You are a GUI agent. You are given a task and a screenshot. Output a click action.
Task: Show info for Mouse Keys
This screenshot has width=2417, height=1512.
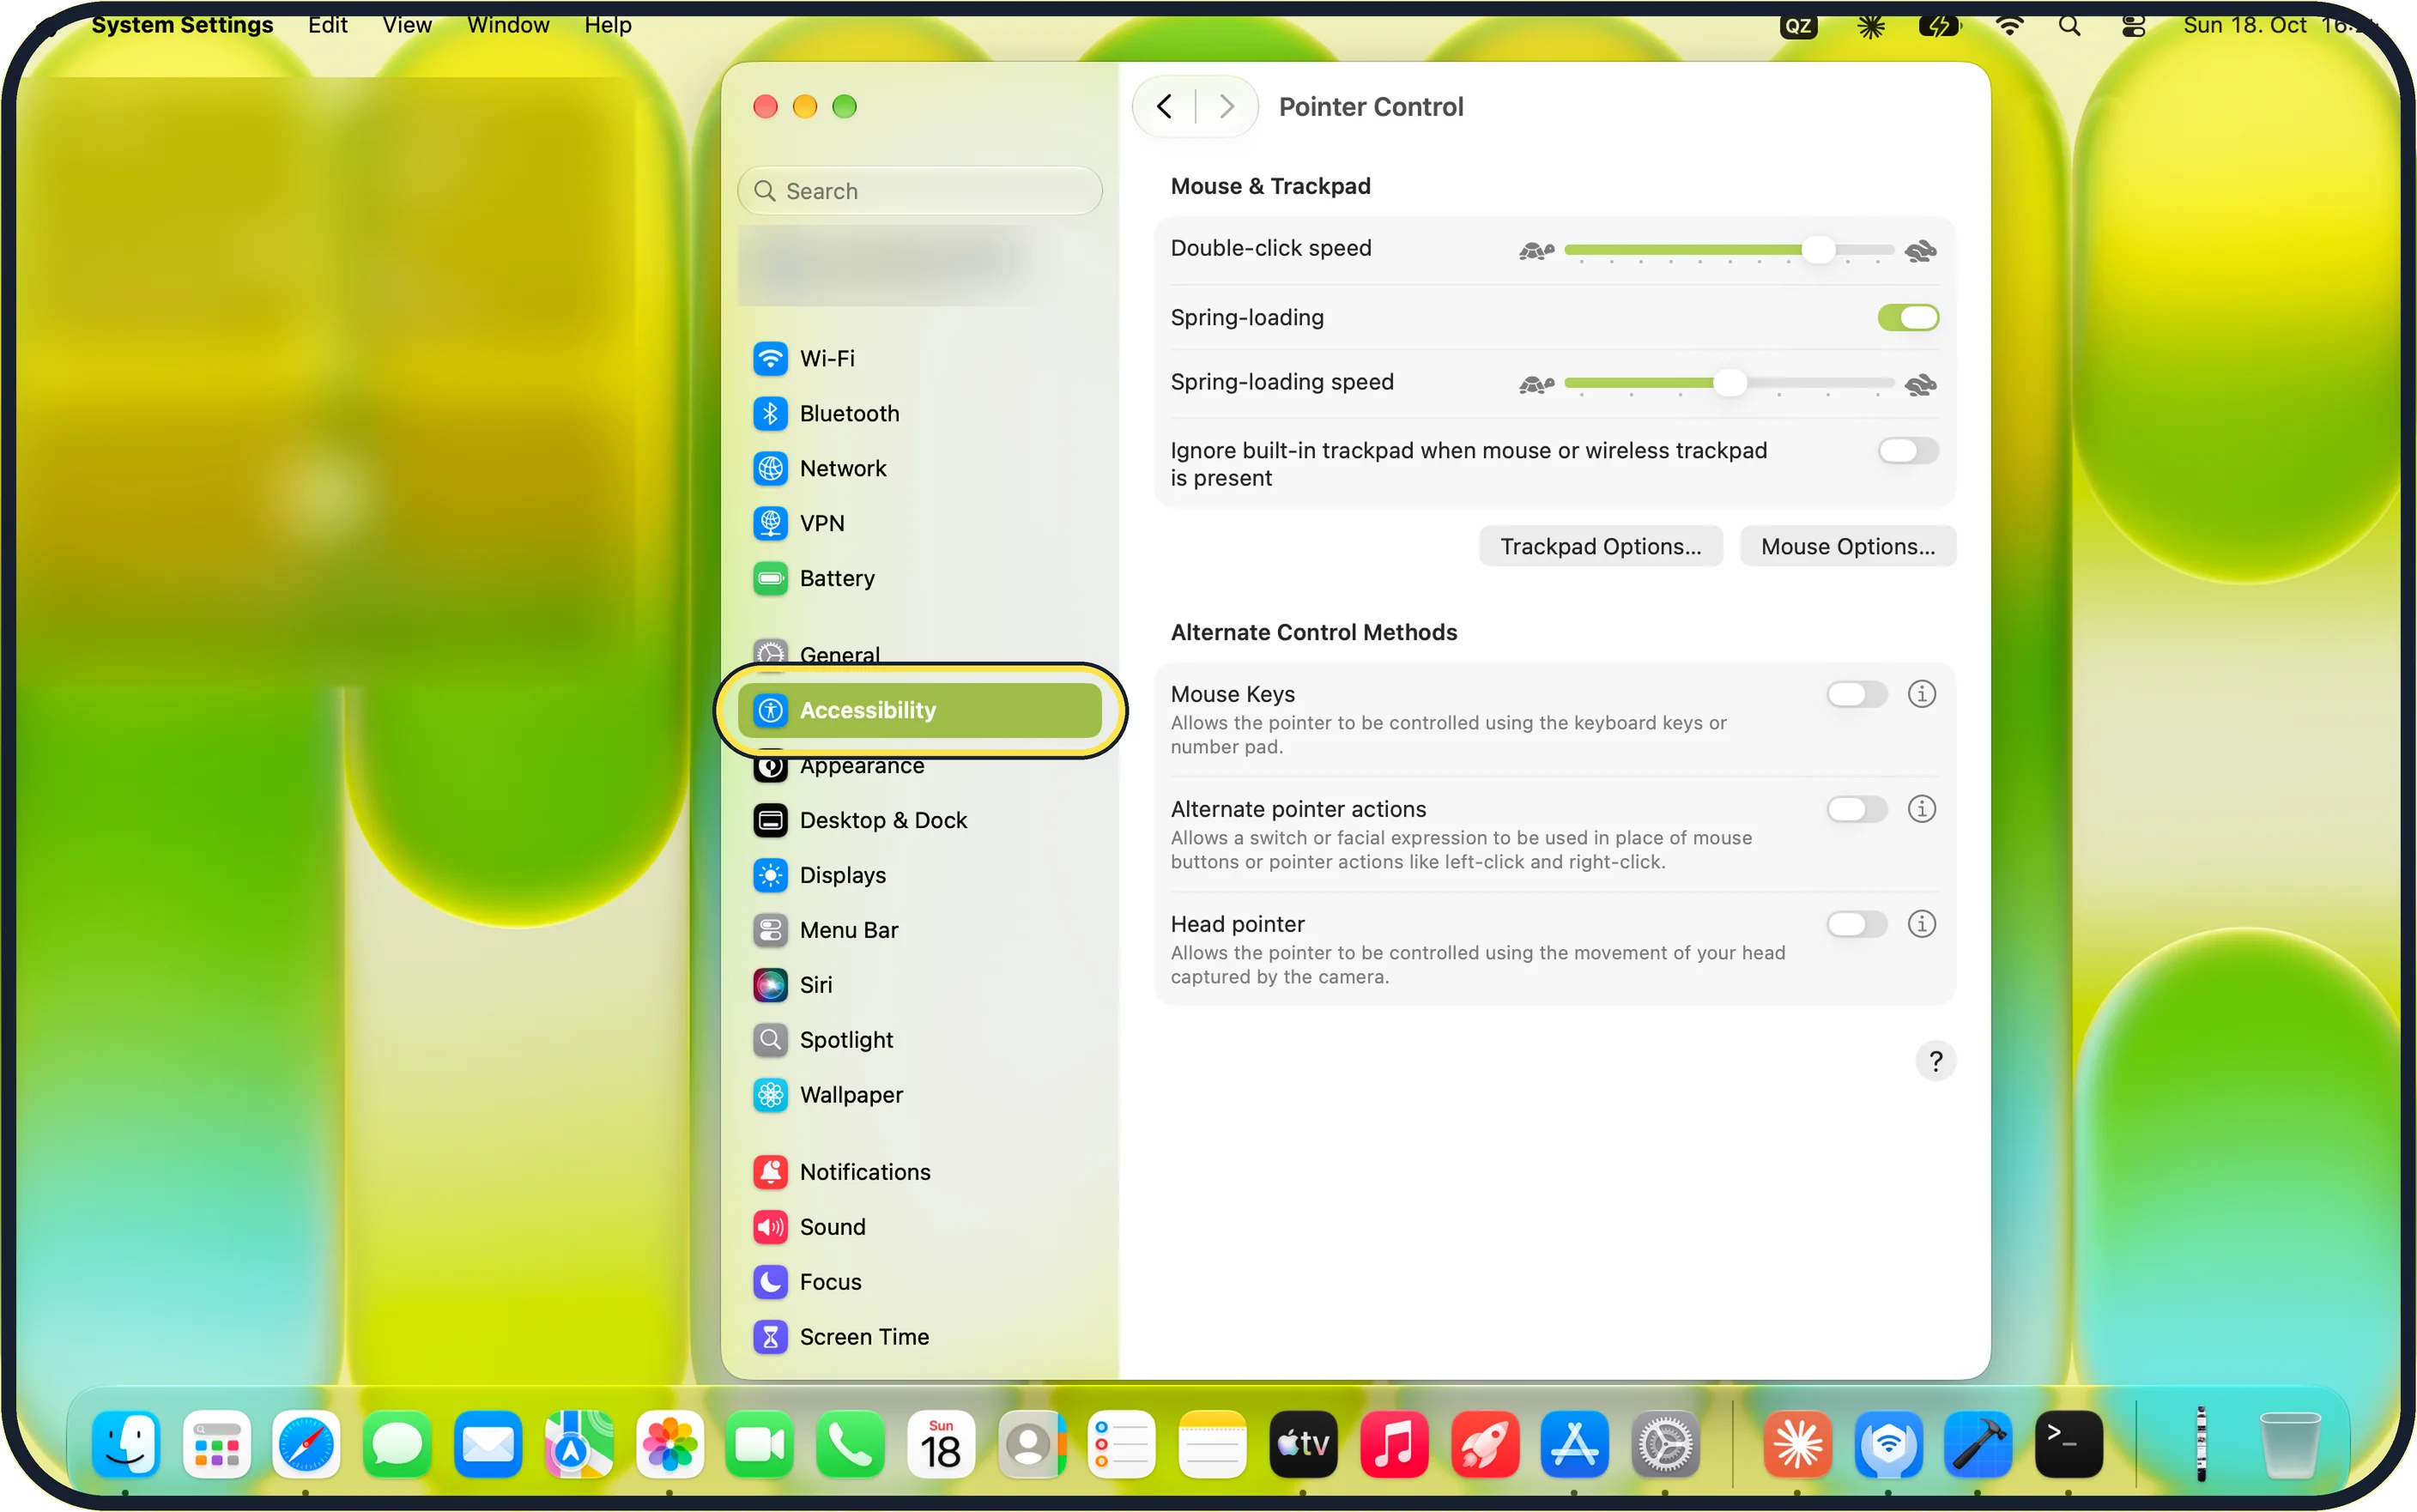click(x=1921, y=694)
